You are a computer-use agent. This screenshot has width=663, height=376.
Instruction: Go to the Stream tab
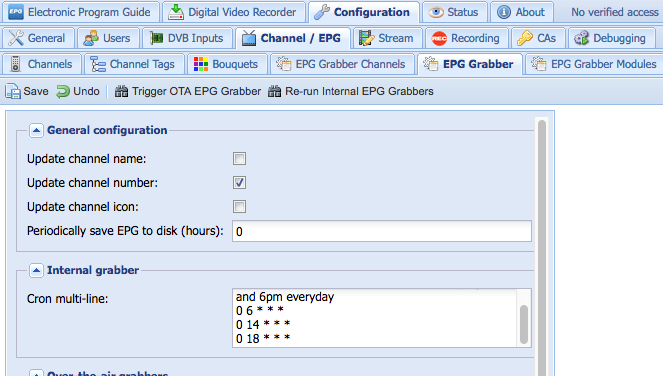[387, 38]
